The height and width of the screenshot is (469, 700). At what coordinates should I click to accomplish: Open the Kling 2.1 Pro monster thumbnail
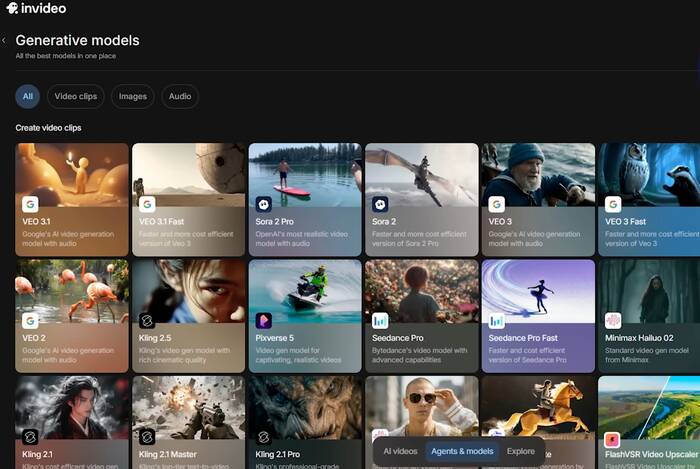305,407
